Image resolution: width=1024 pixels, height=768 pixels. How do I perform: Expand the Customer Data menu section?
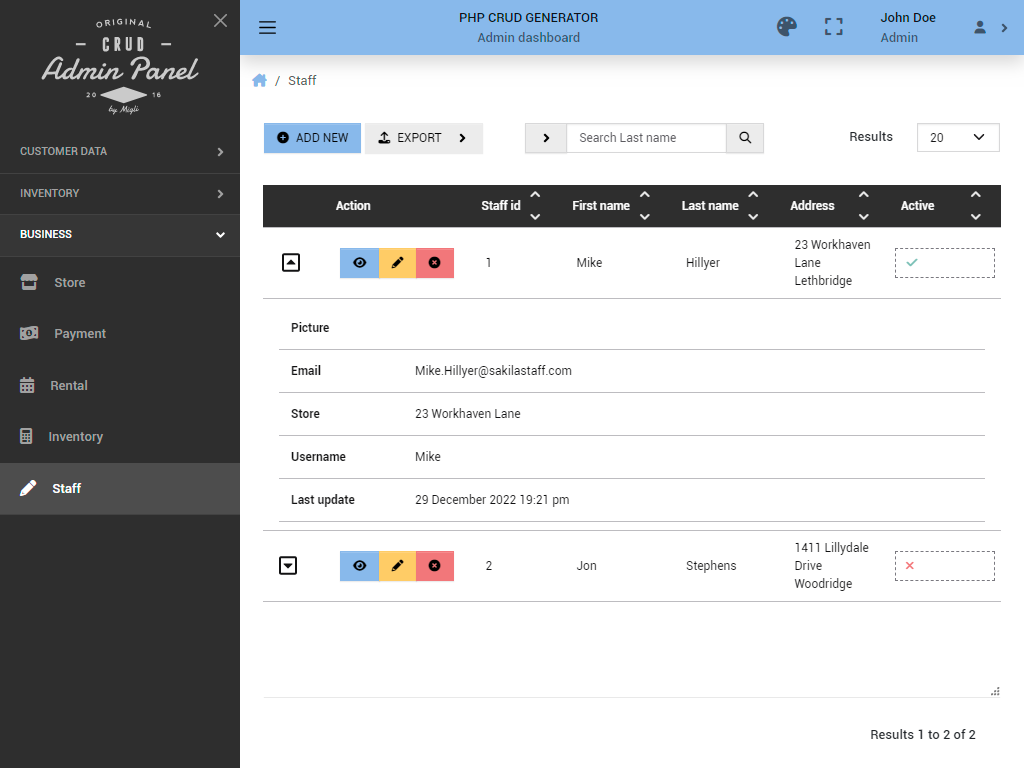[x=120, y=152]
